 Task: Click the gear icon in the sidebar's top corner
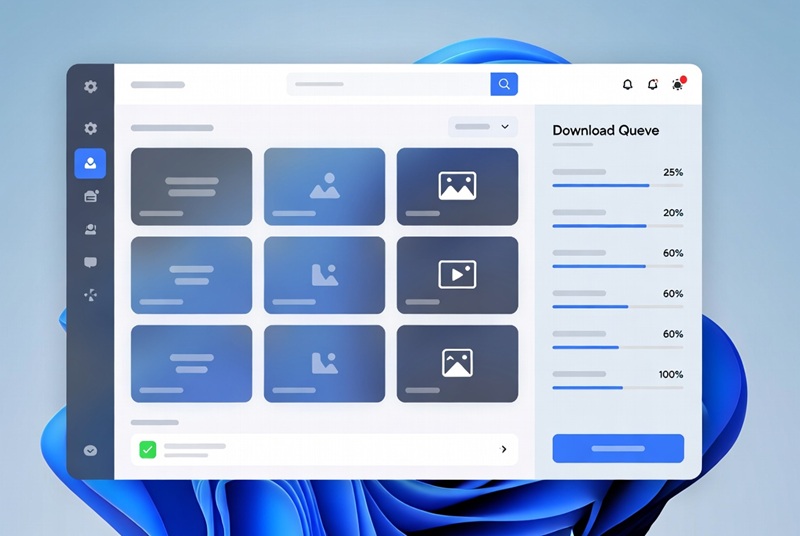tap(90, 86)
